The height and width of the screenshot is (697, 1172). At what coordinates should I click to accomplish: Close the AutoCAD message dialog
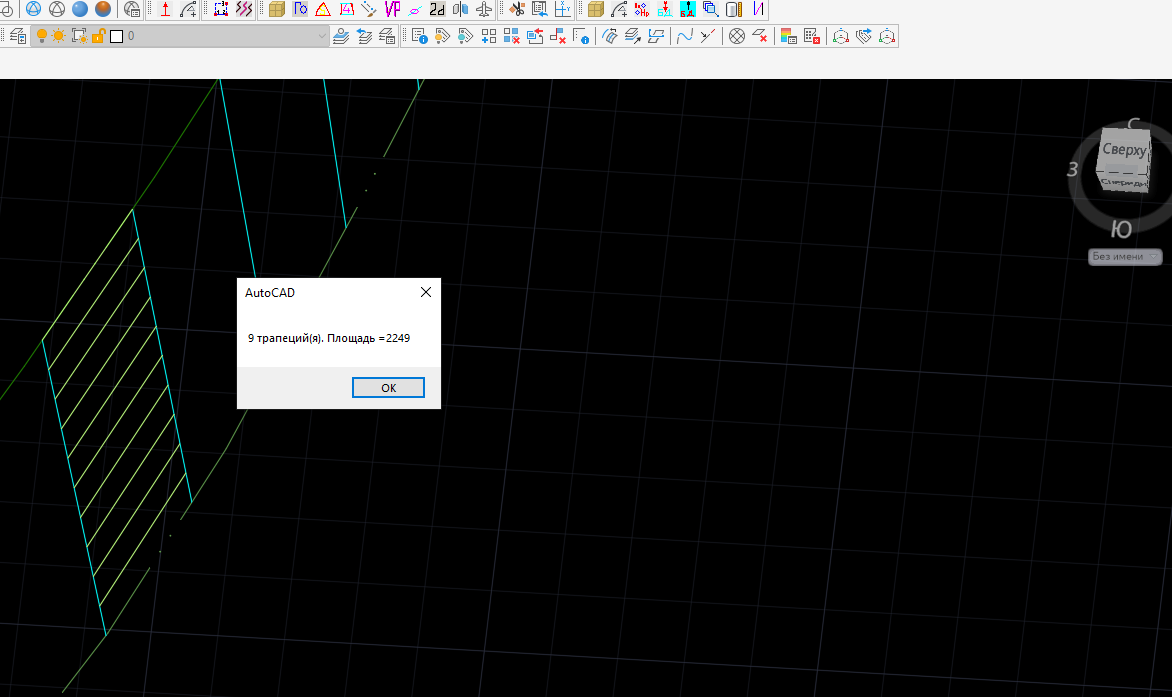(x=426, y=292)
